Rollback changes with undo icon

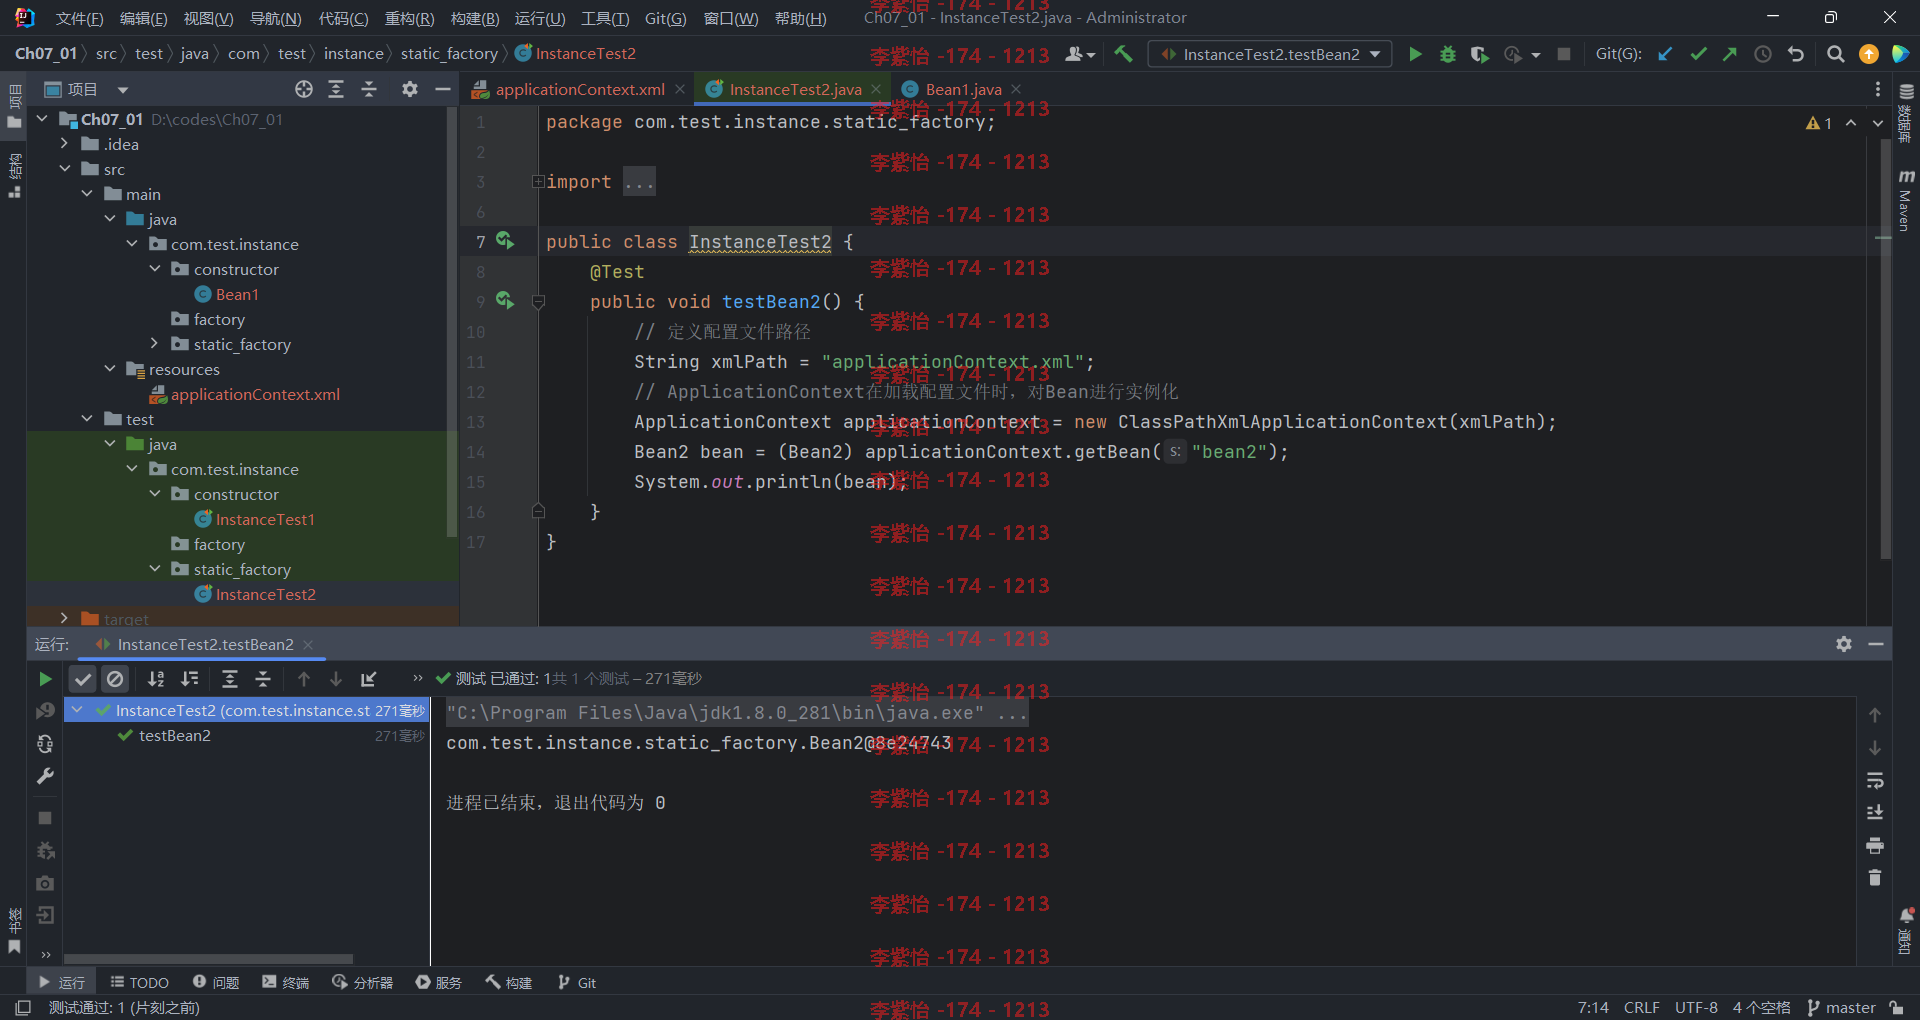[1796, 54]
